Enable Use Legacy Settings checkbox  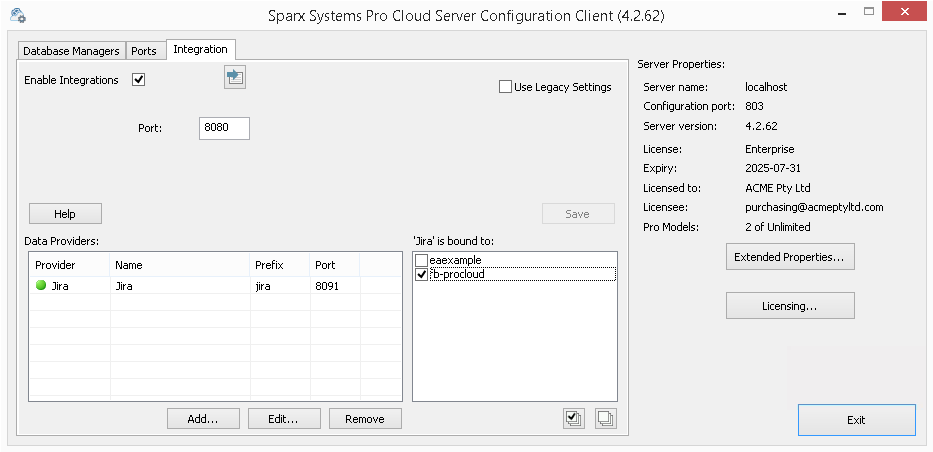tap(506, 87)
